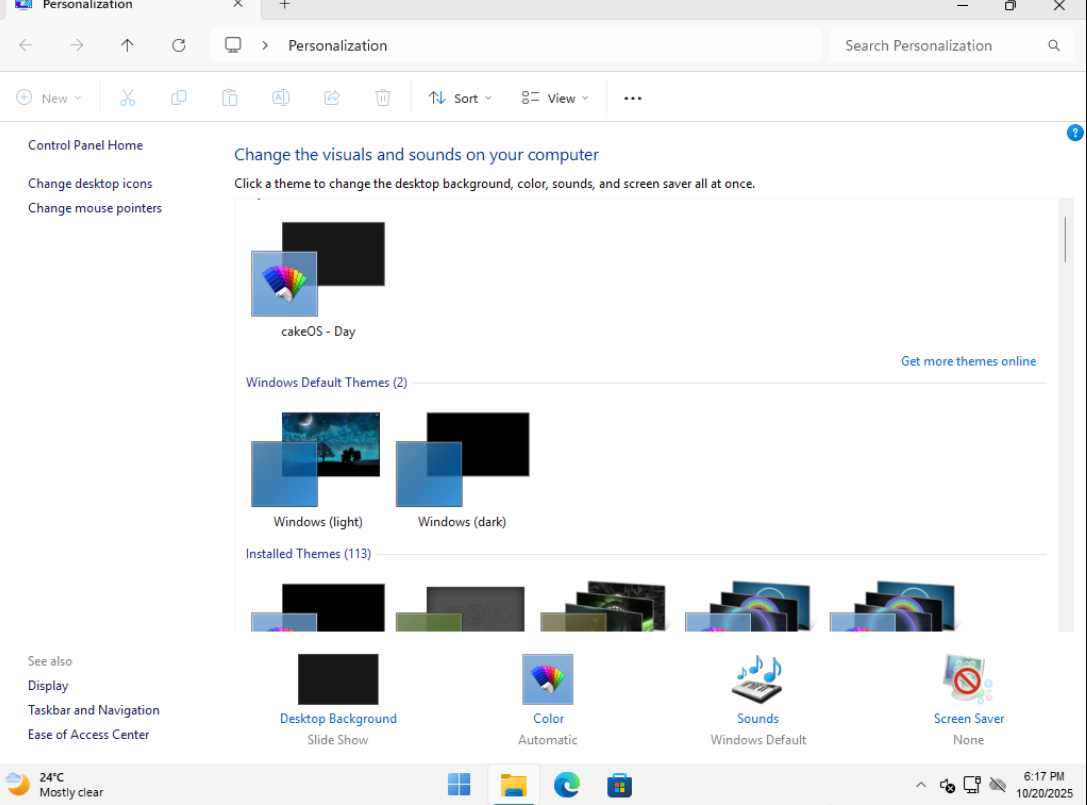Expand the Sort dropdown
Image resolution: width=1087 pixels, height=805 pixels.
tap(460, 98)
